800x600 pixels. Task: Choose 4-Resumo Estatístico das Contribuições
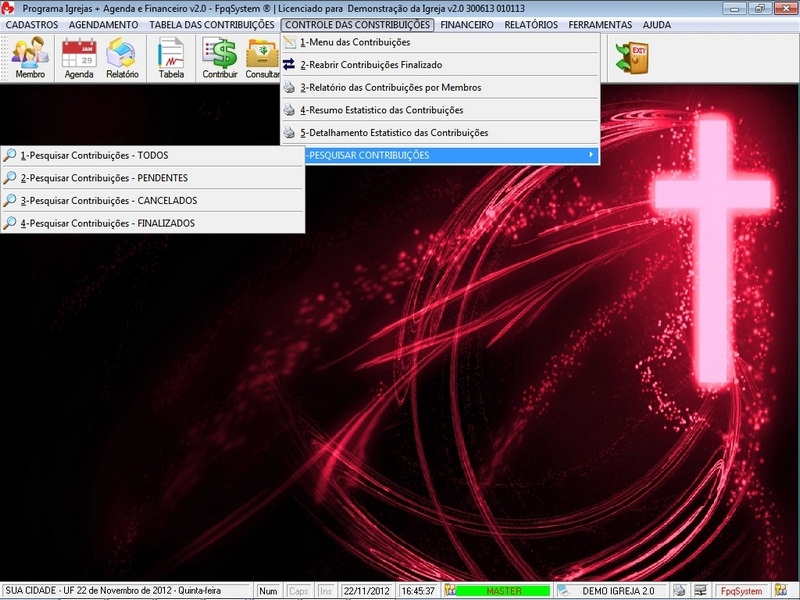pos(440,110)
